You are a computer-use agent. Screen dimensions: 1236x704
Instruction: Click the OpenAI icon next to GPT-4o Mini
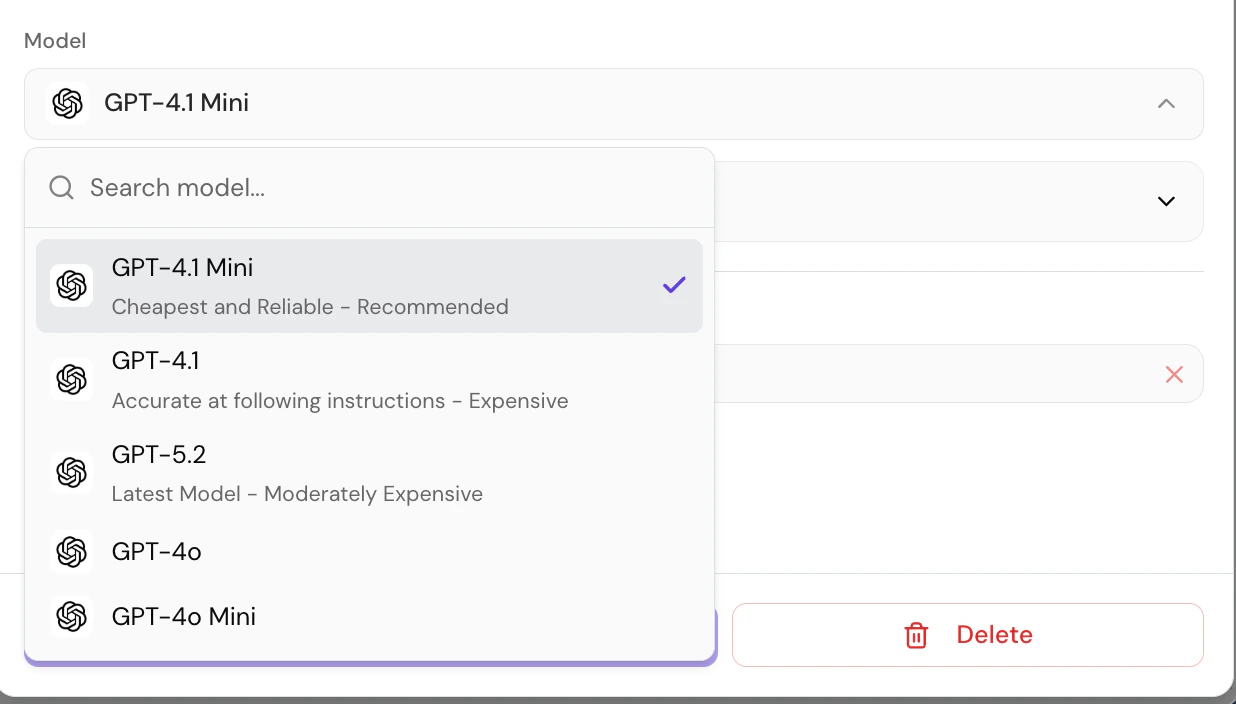(71, 616)
